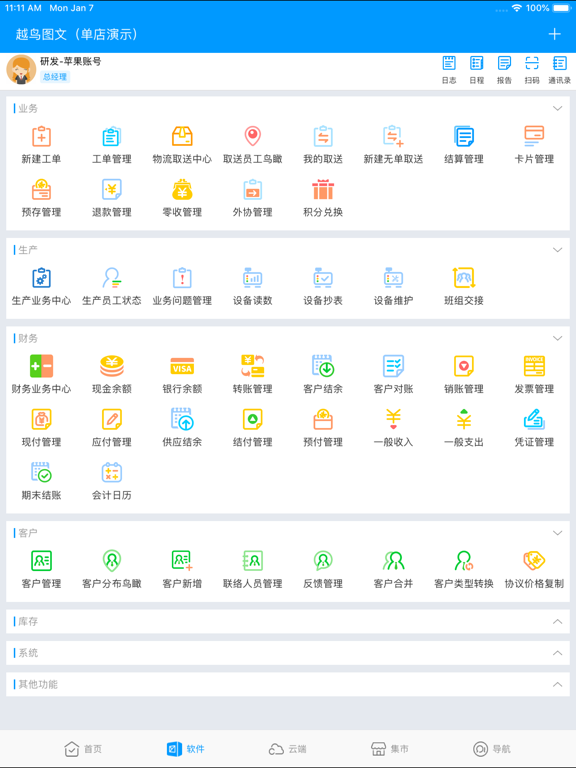Switch to the 软件 tab
576x768 pixels.
point(186,749)
